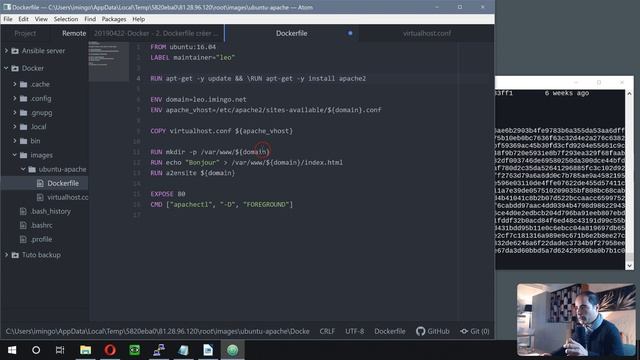Screen dimensions: 640x360
Task: Click the bin folder icon
Action: [x=24, y=141]
